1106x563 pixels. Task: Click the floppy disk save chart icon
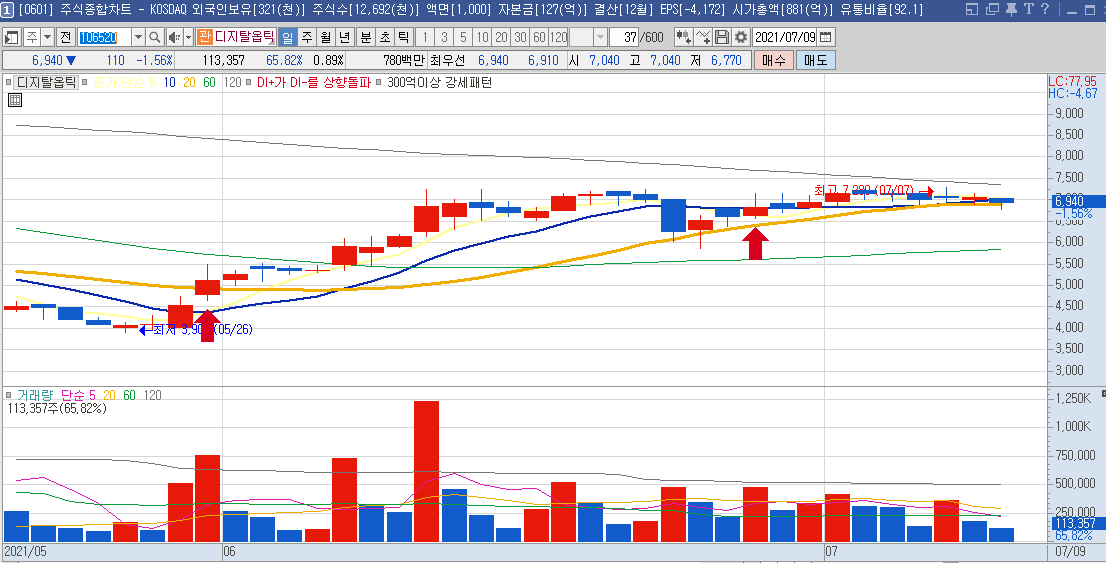point(722,37)
